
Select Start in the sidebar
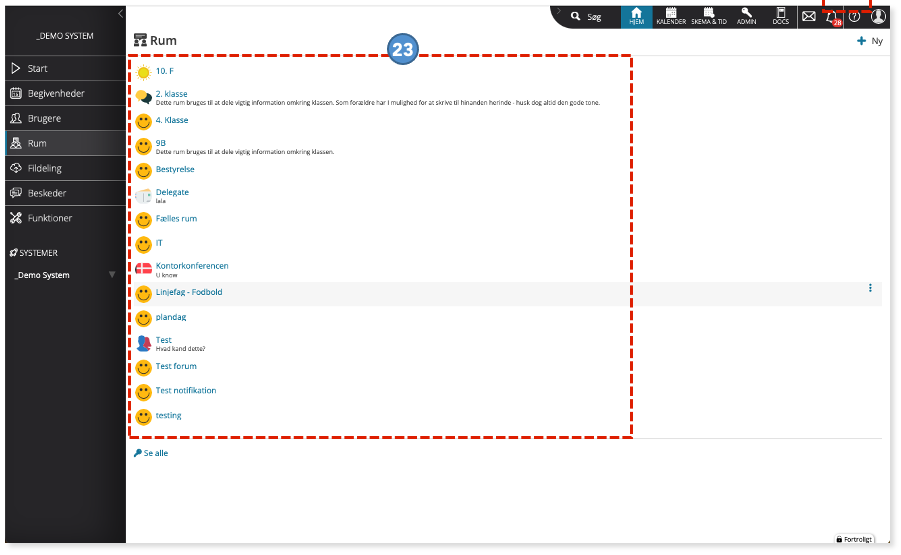(66, 68)
